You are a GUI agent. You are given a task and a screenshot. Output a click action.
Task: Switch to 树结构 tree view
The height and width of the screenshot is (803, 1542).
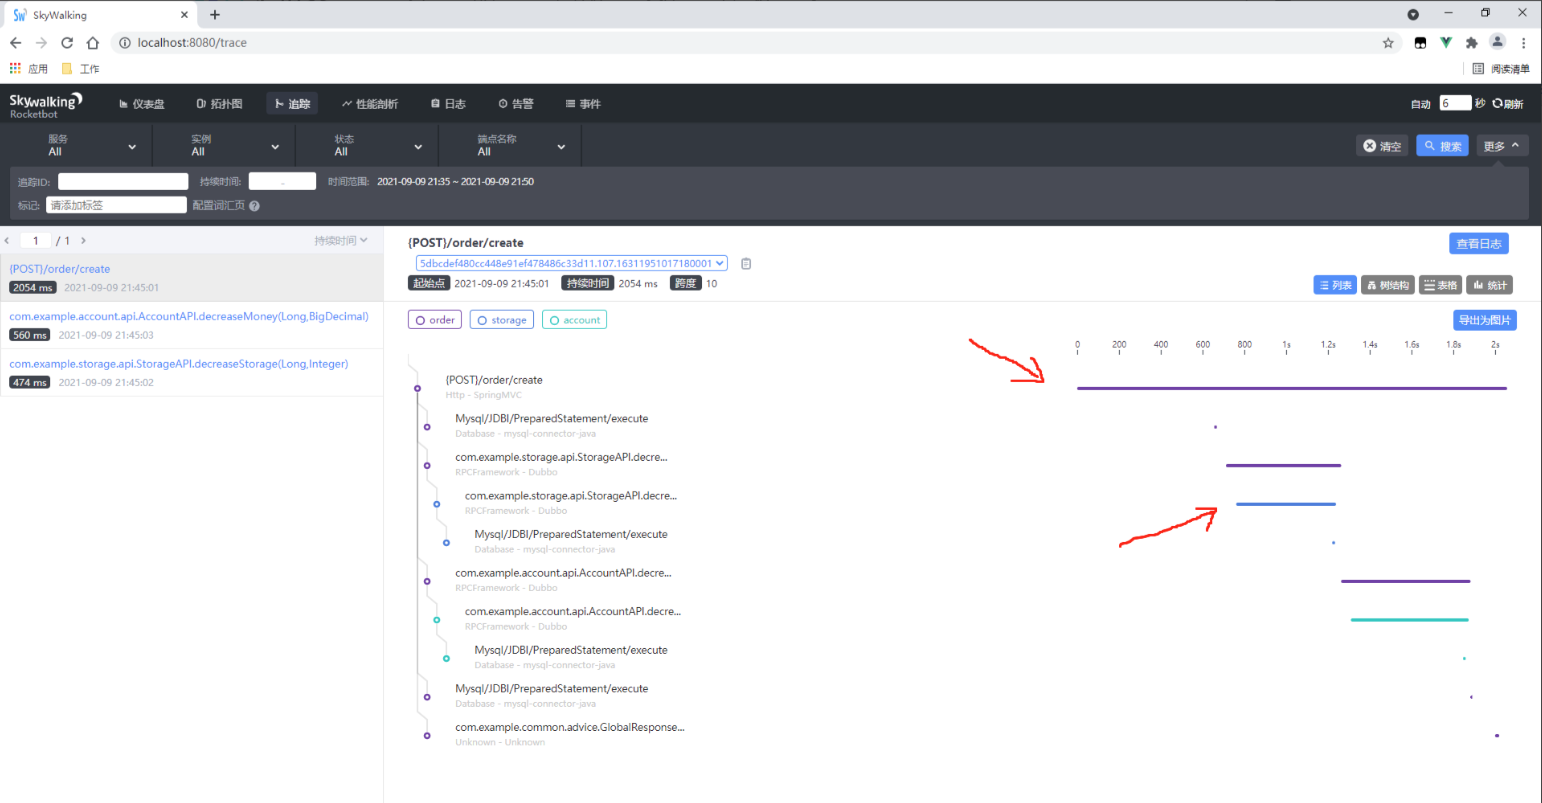1388,285
